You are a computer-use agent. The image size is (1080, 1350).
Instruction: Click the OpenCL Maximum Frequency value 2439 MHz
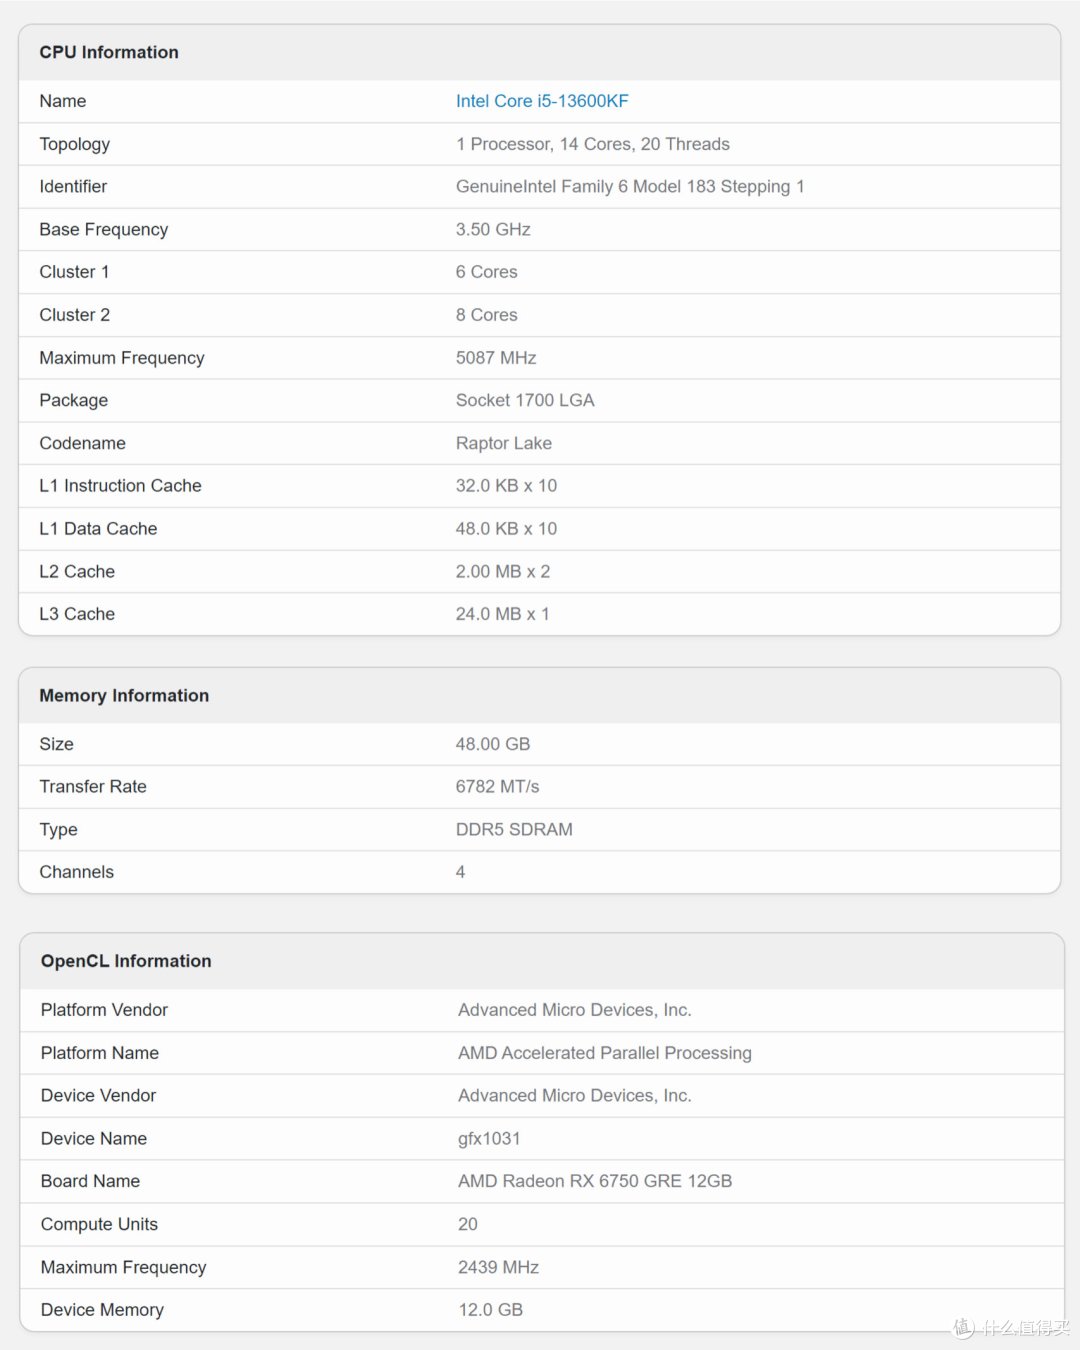coord(498,1267)
